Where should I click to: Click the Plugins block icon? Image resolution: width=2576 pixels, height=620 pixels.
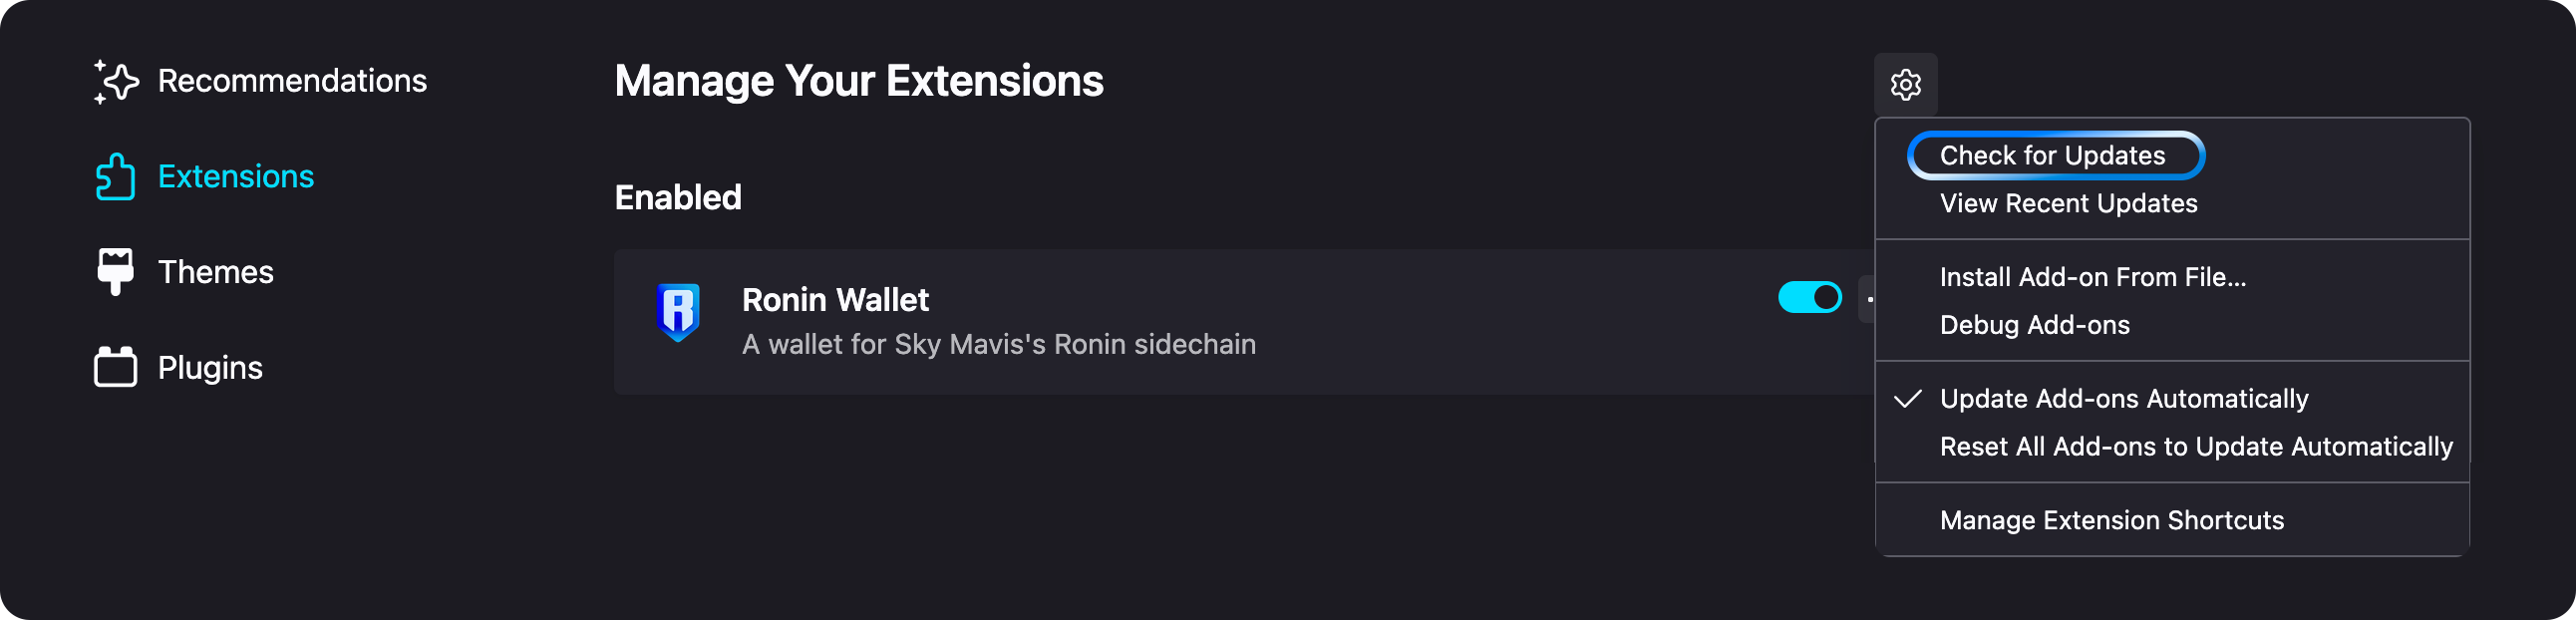(115, 367)
